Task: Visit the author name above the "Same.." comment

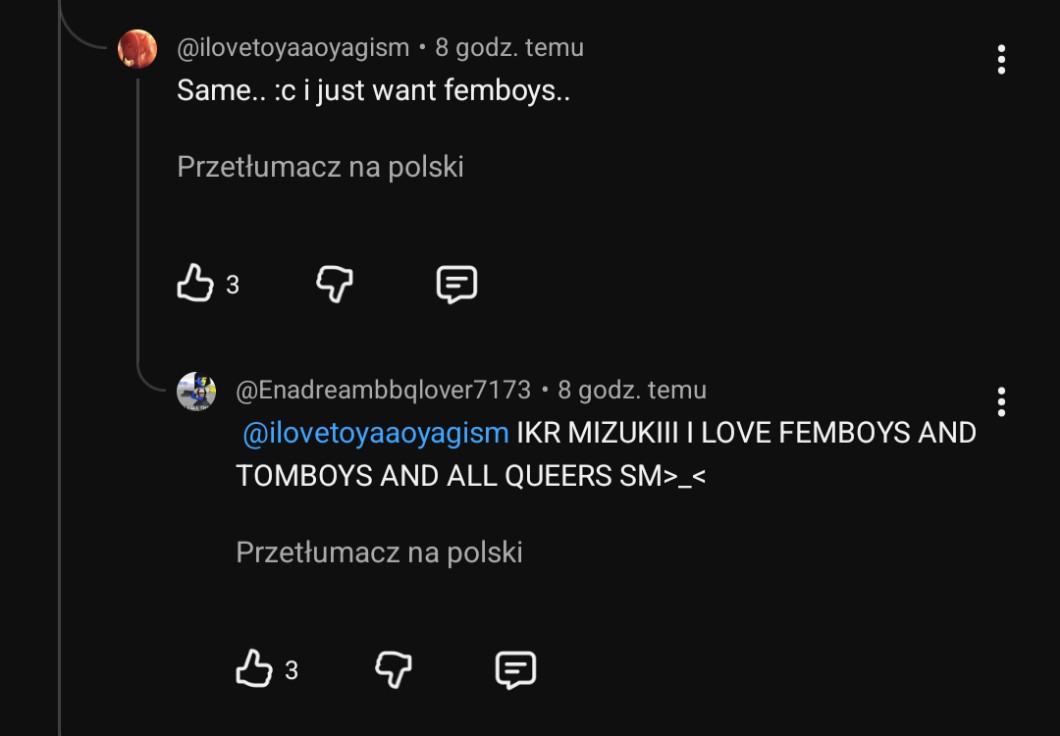Action: click(x=293, y=47)
